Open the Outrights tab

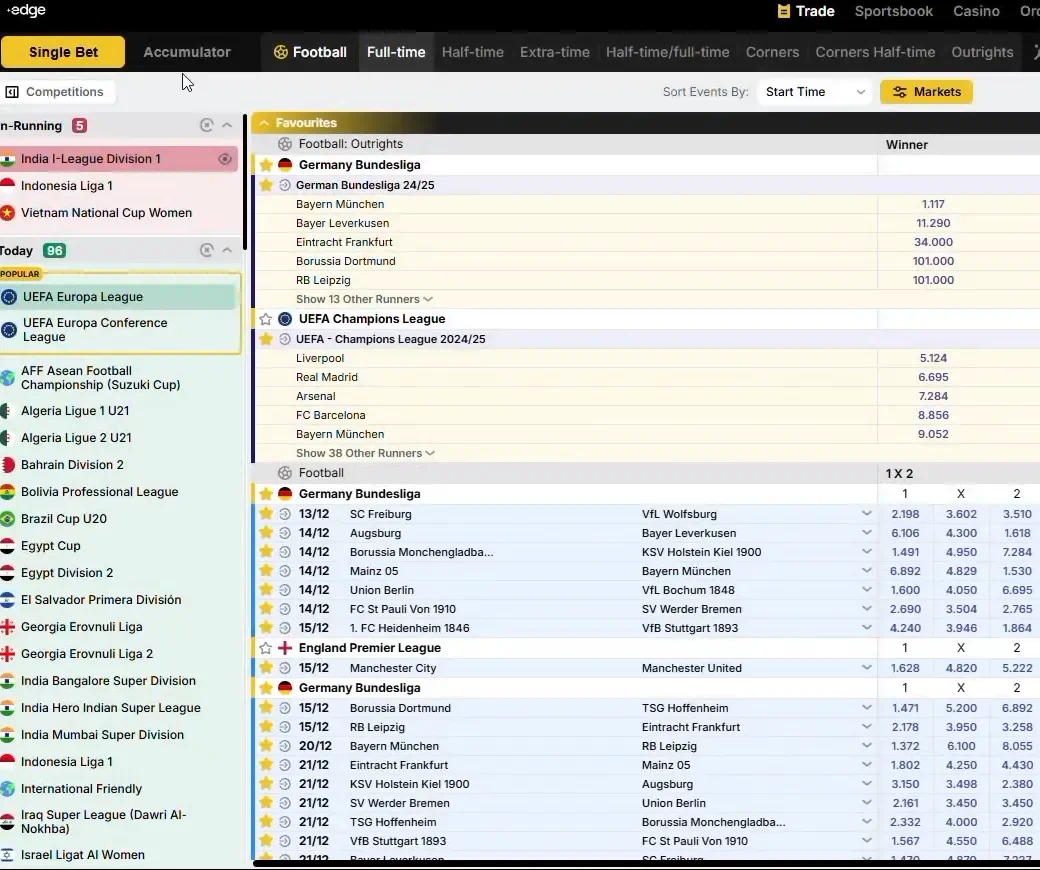(x=982, y=52)
